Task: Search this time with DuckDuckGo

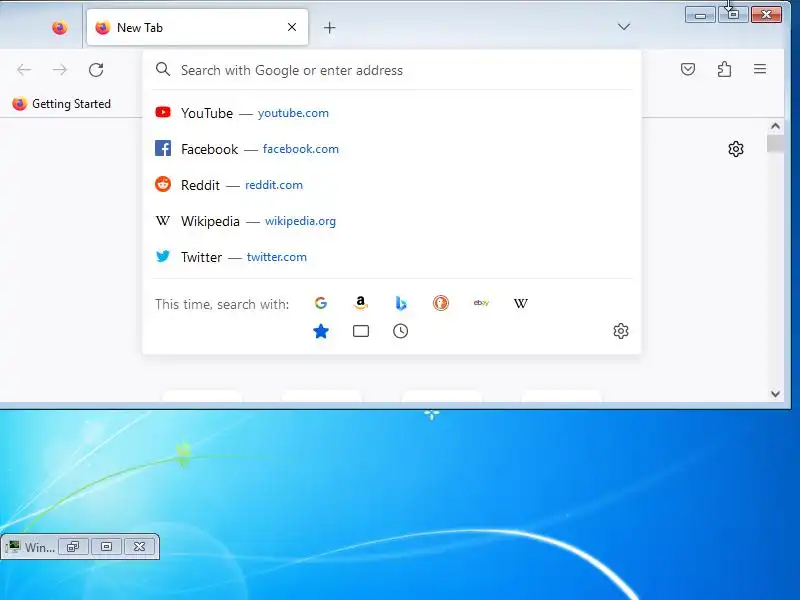Action: pos(441,303)
